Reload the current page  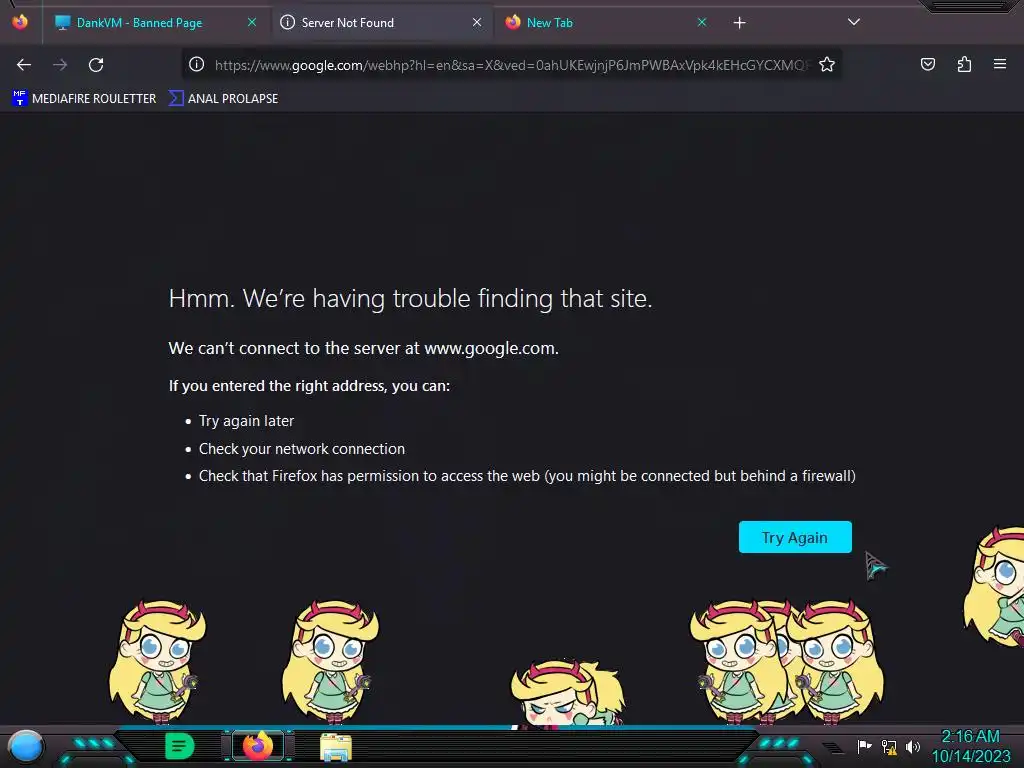coord(96,65)
